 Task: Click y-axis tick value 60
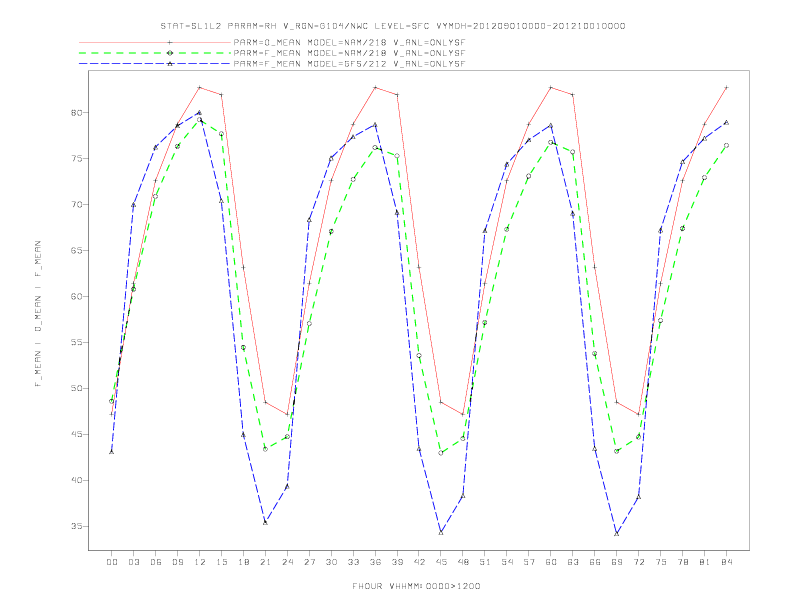(76, 296)
